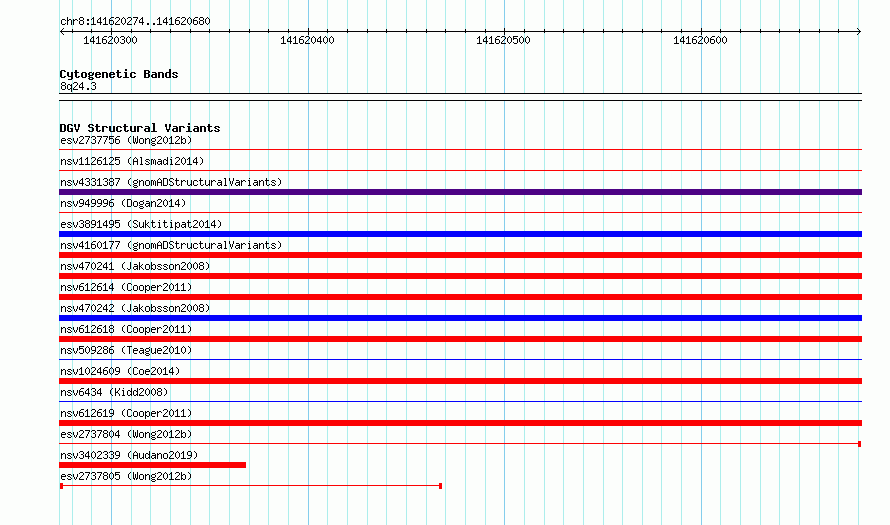Click the nsv6434 (Kidd2008) label
Image resolution: width=890 pixels, height=525 pixels.
coord(114,392)
